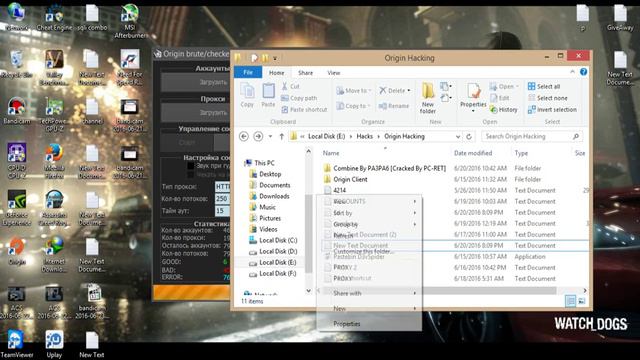This screenshot has width=640, height=360.
Task: Click the accounts load button in Origin brute/checker
Action: (196, 82)
